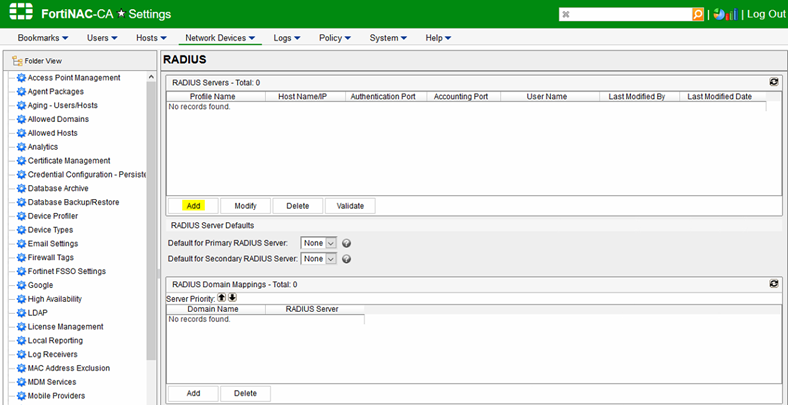The image size is (788, 405).
Task: Open the Hosts menu
Action: coord(151,38)
